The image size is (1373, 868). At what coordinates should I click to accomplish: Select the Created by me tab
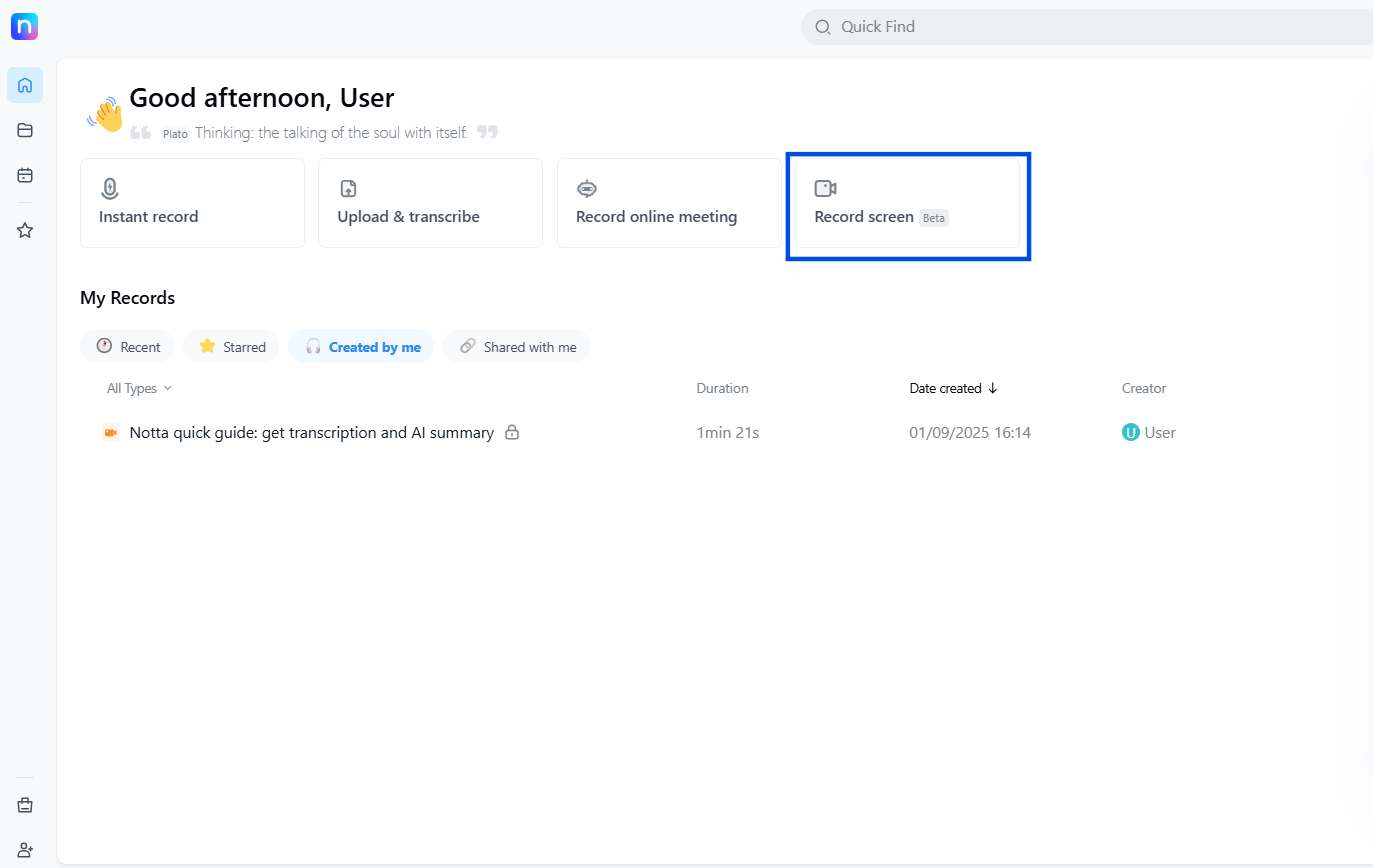361,347
